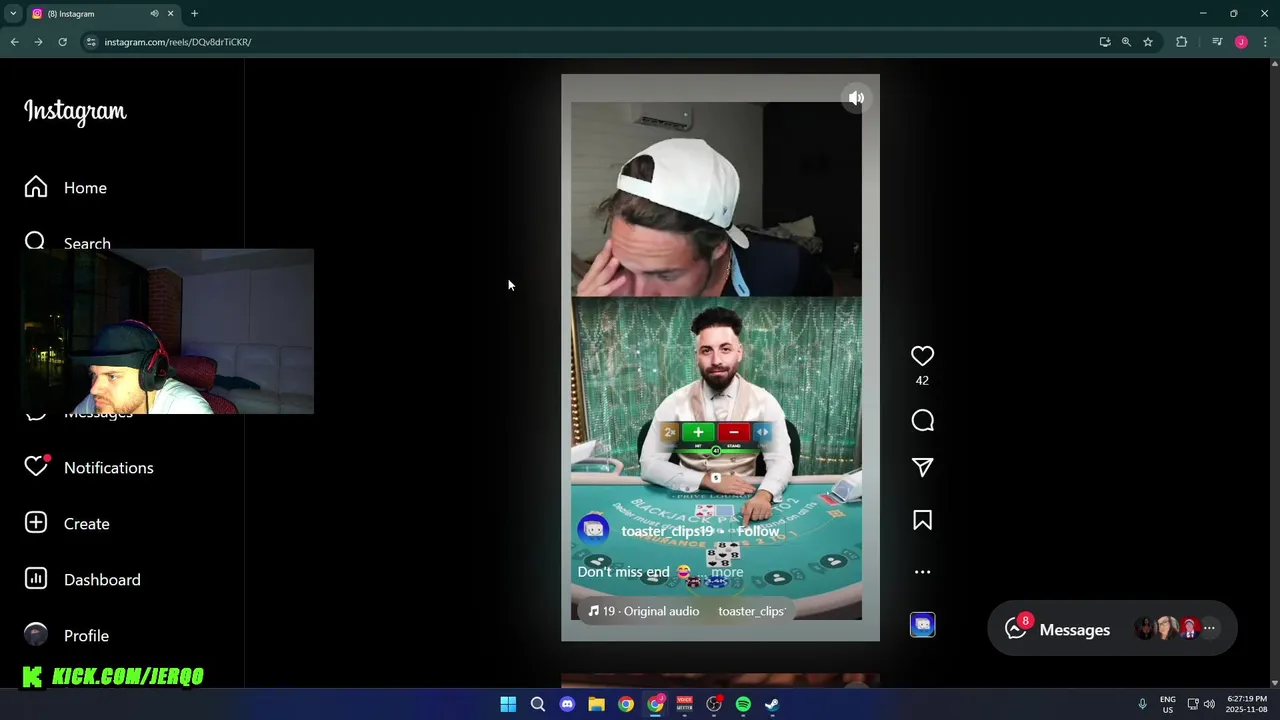Open the zoom icon in address bar
This screenshot has height=720, width=1280.
coord(1126,42)
